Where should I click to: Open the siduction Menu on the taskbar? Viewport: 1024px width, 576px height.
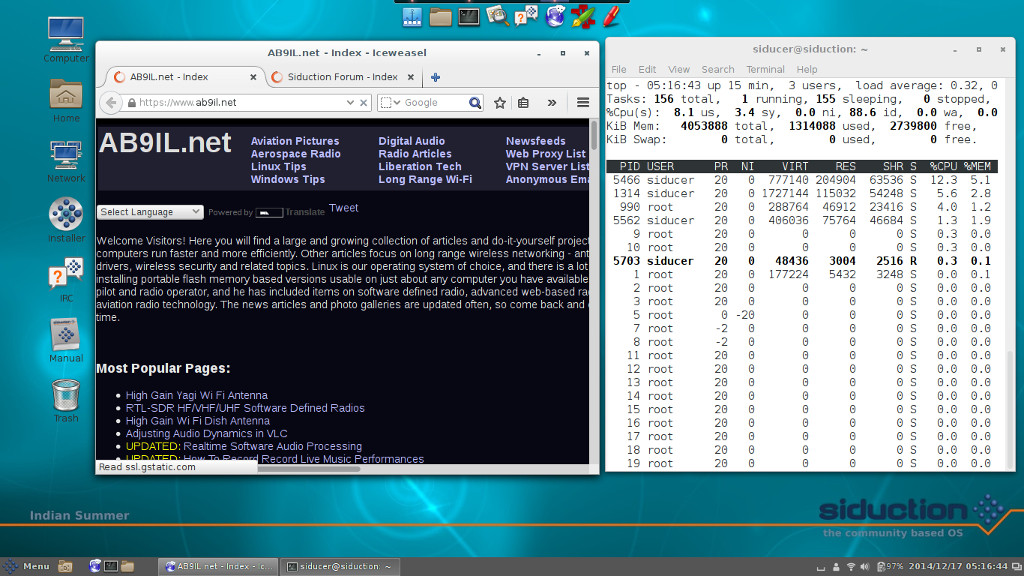point(27,566)
